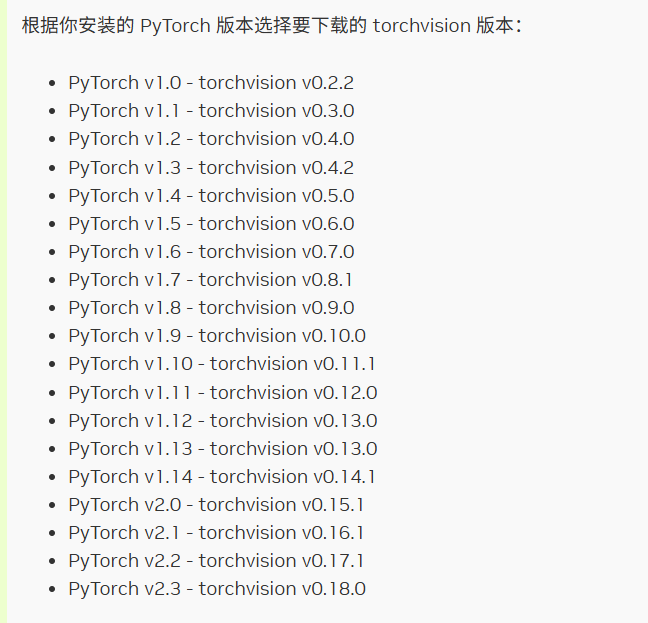The image size is (648, 623).
Task: Select the PyTorch v1.9 - torchvision v0.10.0 entry
Action: (217, 336)
